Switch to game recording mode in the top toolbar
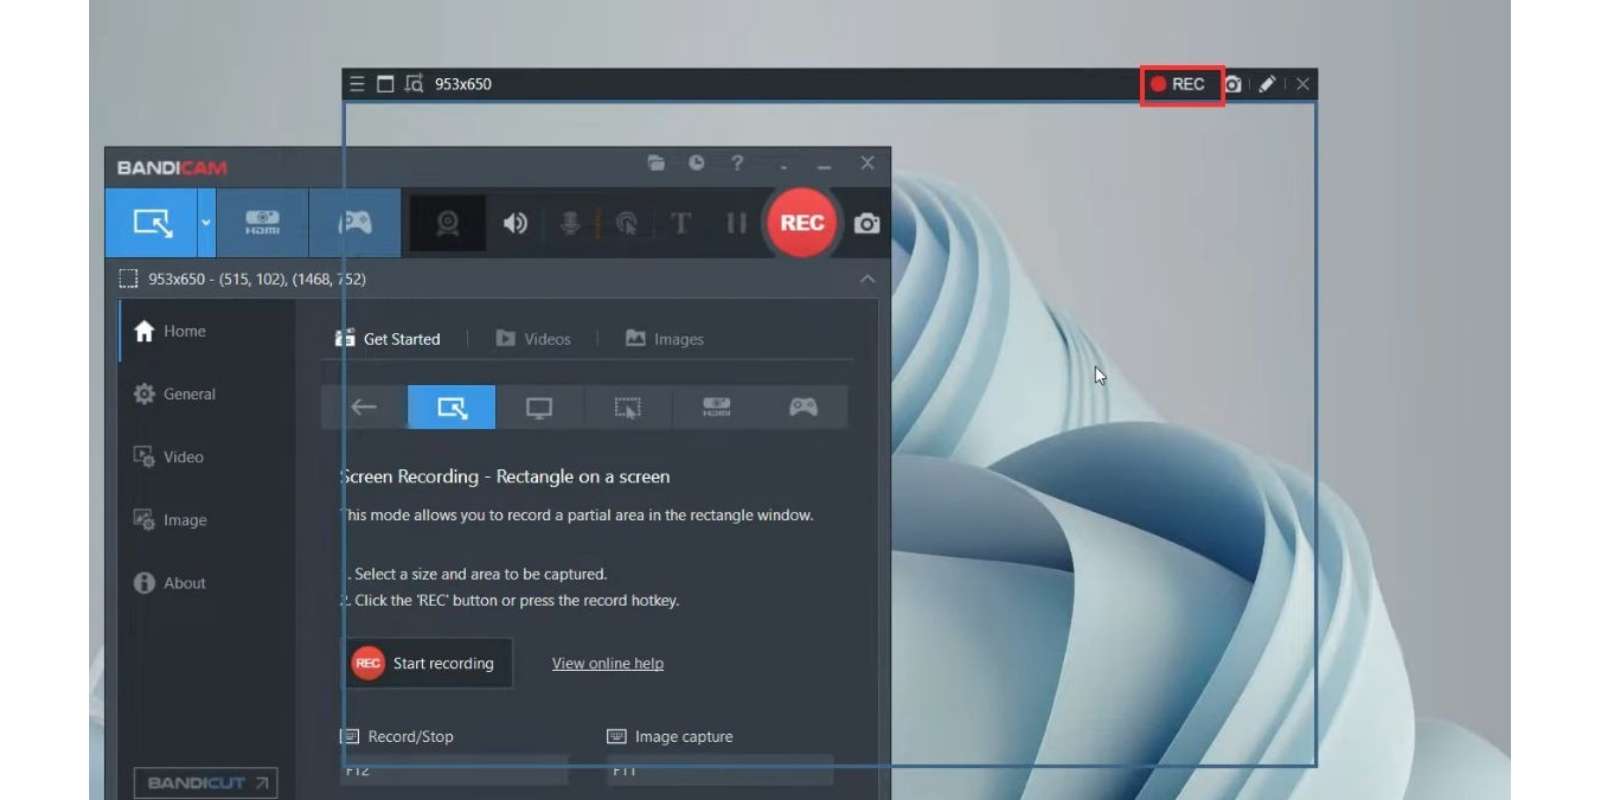 coord(355,223)
